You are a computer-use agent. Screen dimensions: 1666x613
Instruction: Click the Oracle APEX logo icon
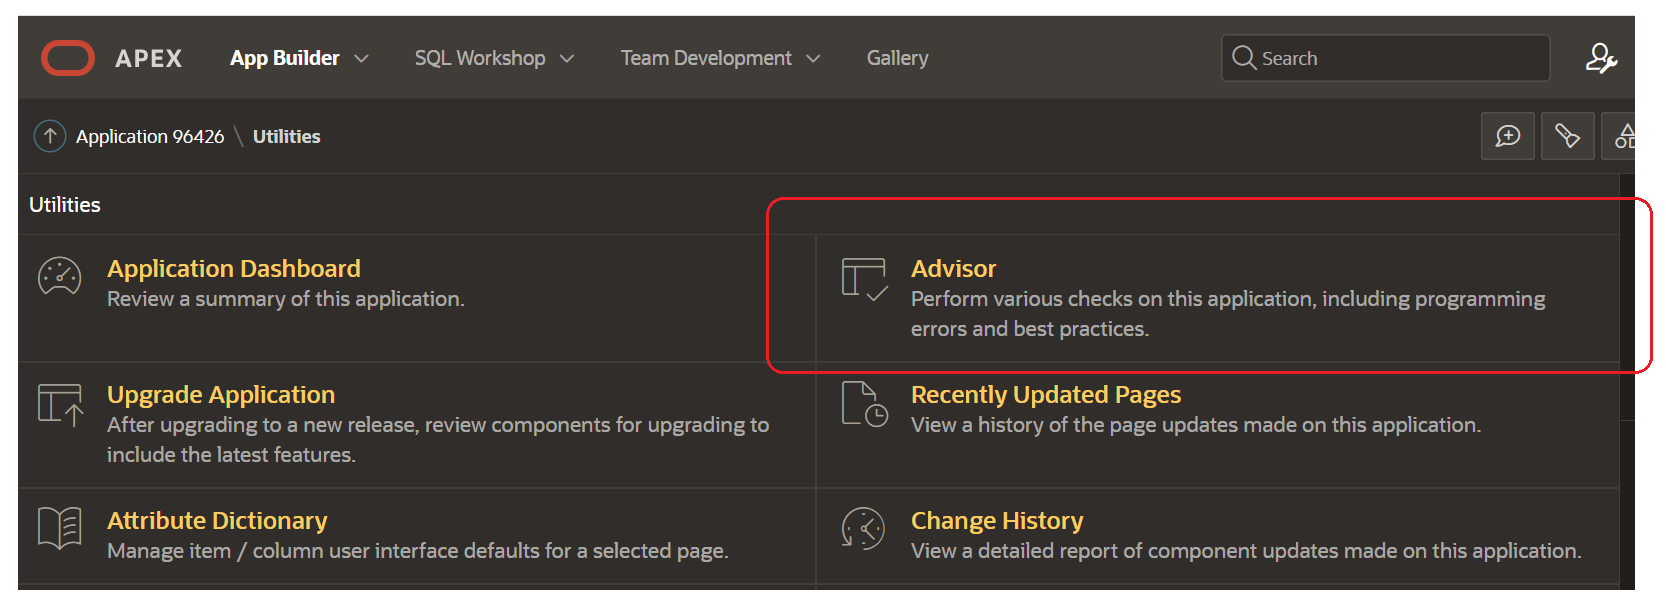(67, 58)
